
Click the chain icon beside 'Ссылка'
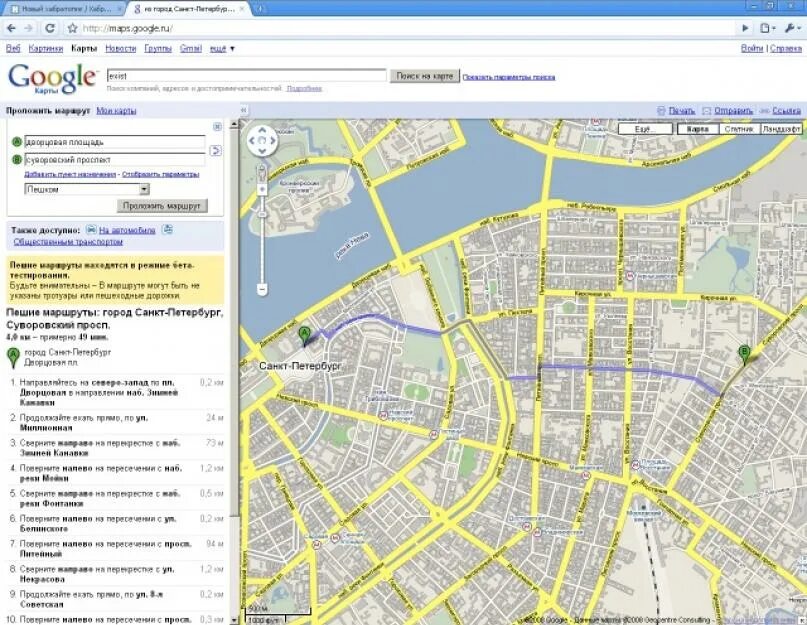pyautogui.click(x=765, y=111)
